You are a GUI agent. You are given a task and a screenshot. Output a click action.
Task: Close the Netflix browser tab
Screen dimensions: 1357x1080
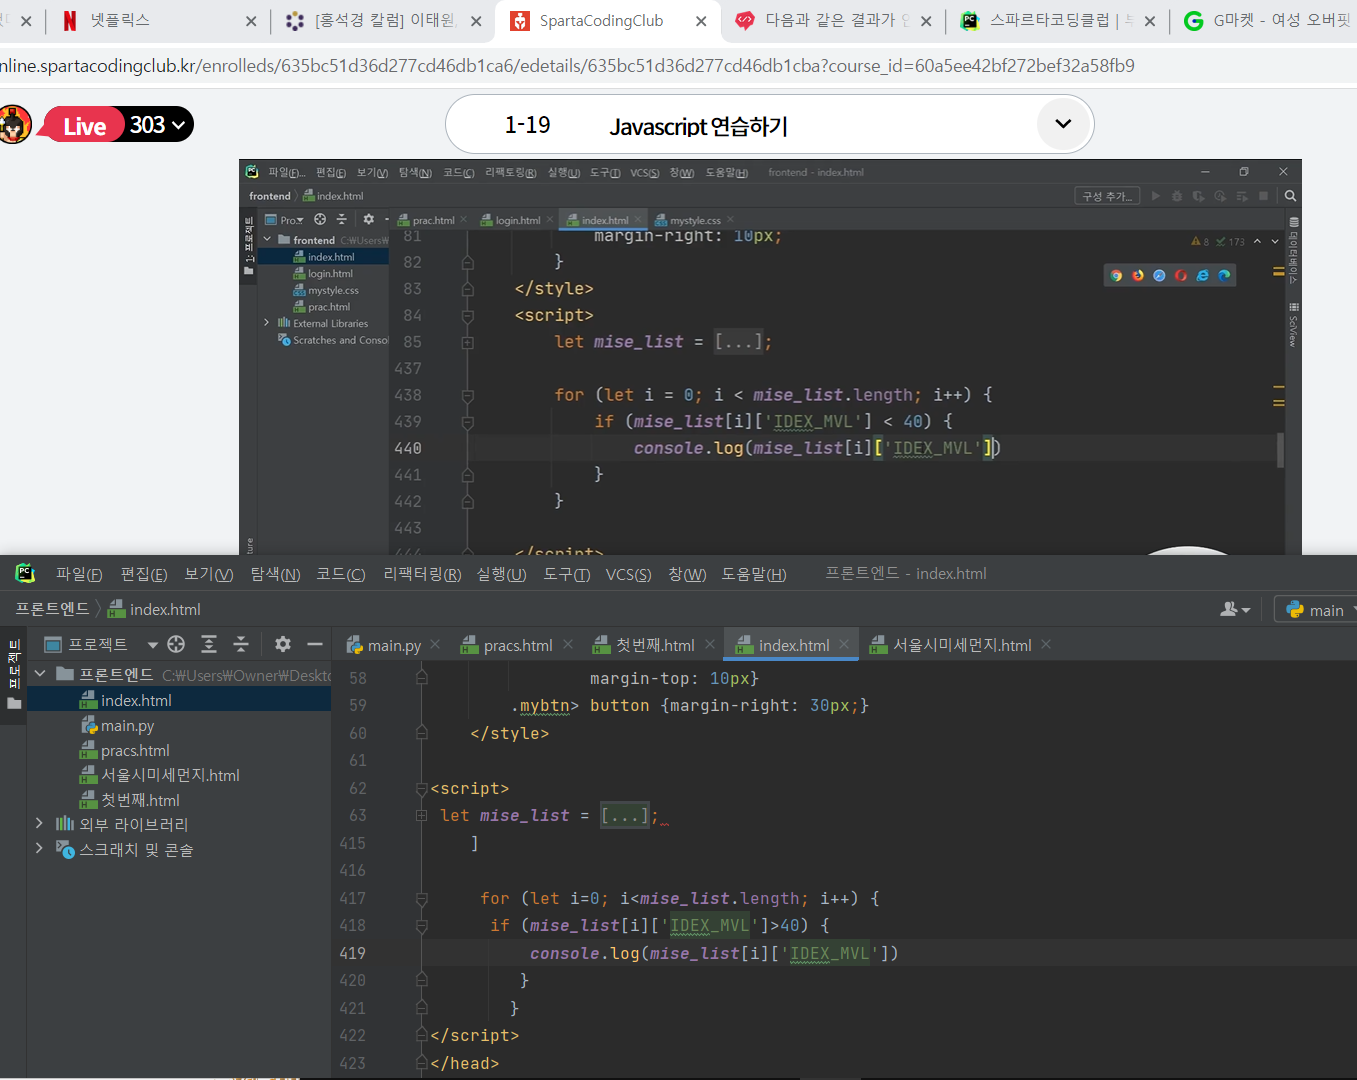tap(250, 21)
